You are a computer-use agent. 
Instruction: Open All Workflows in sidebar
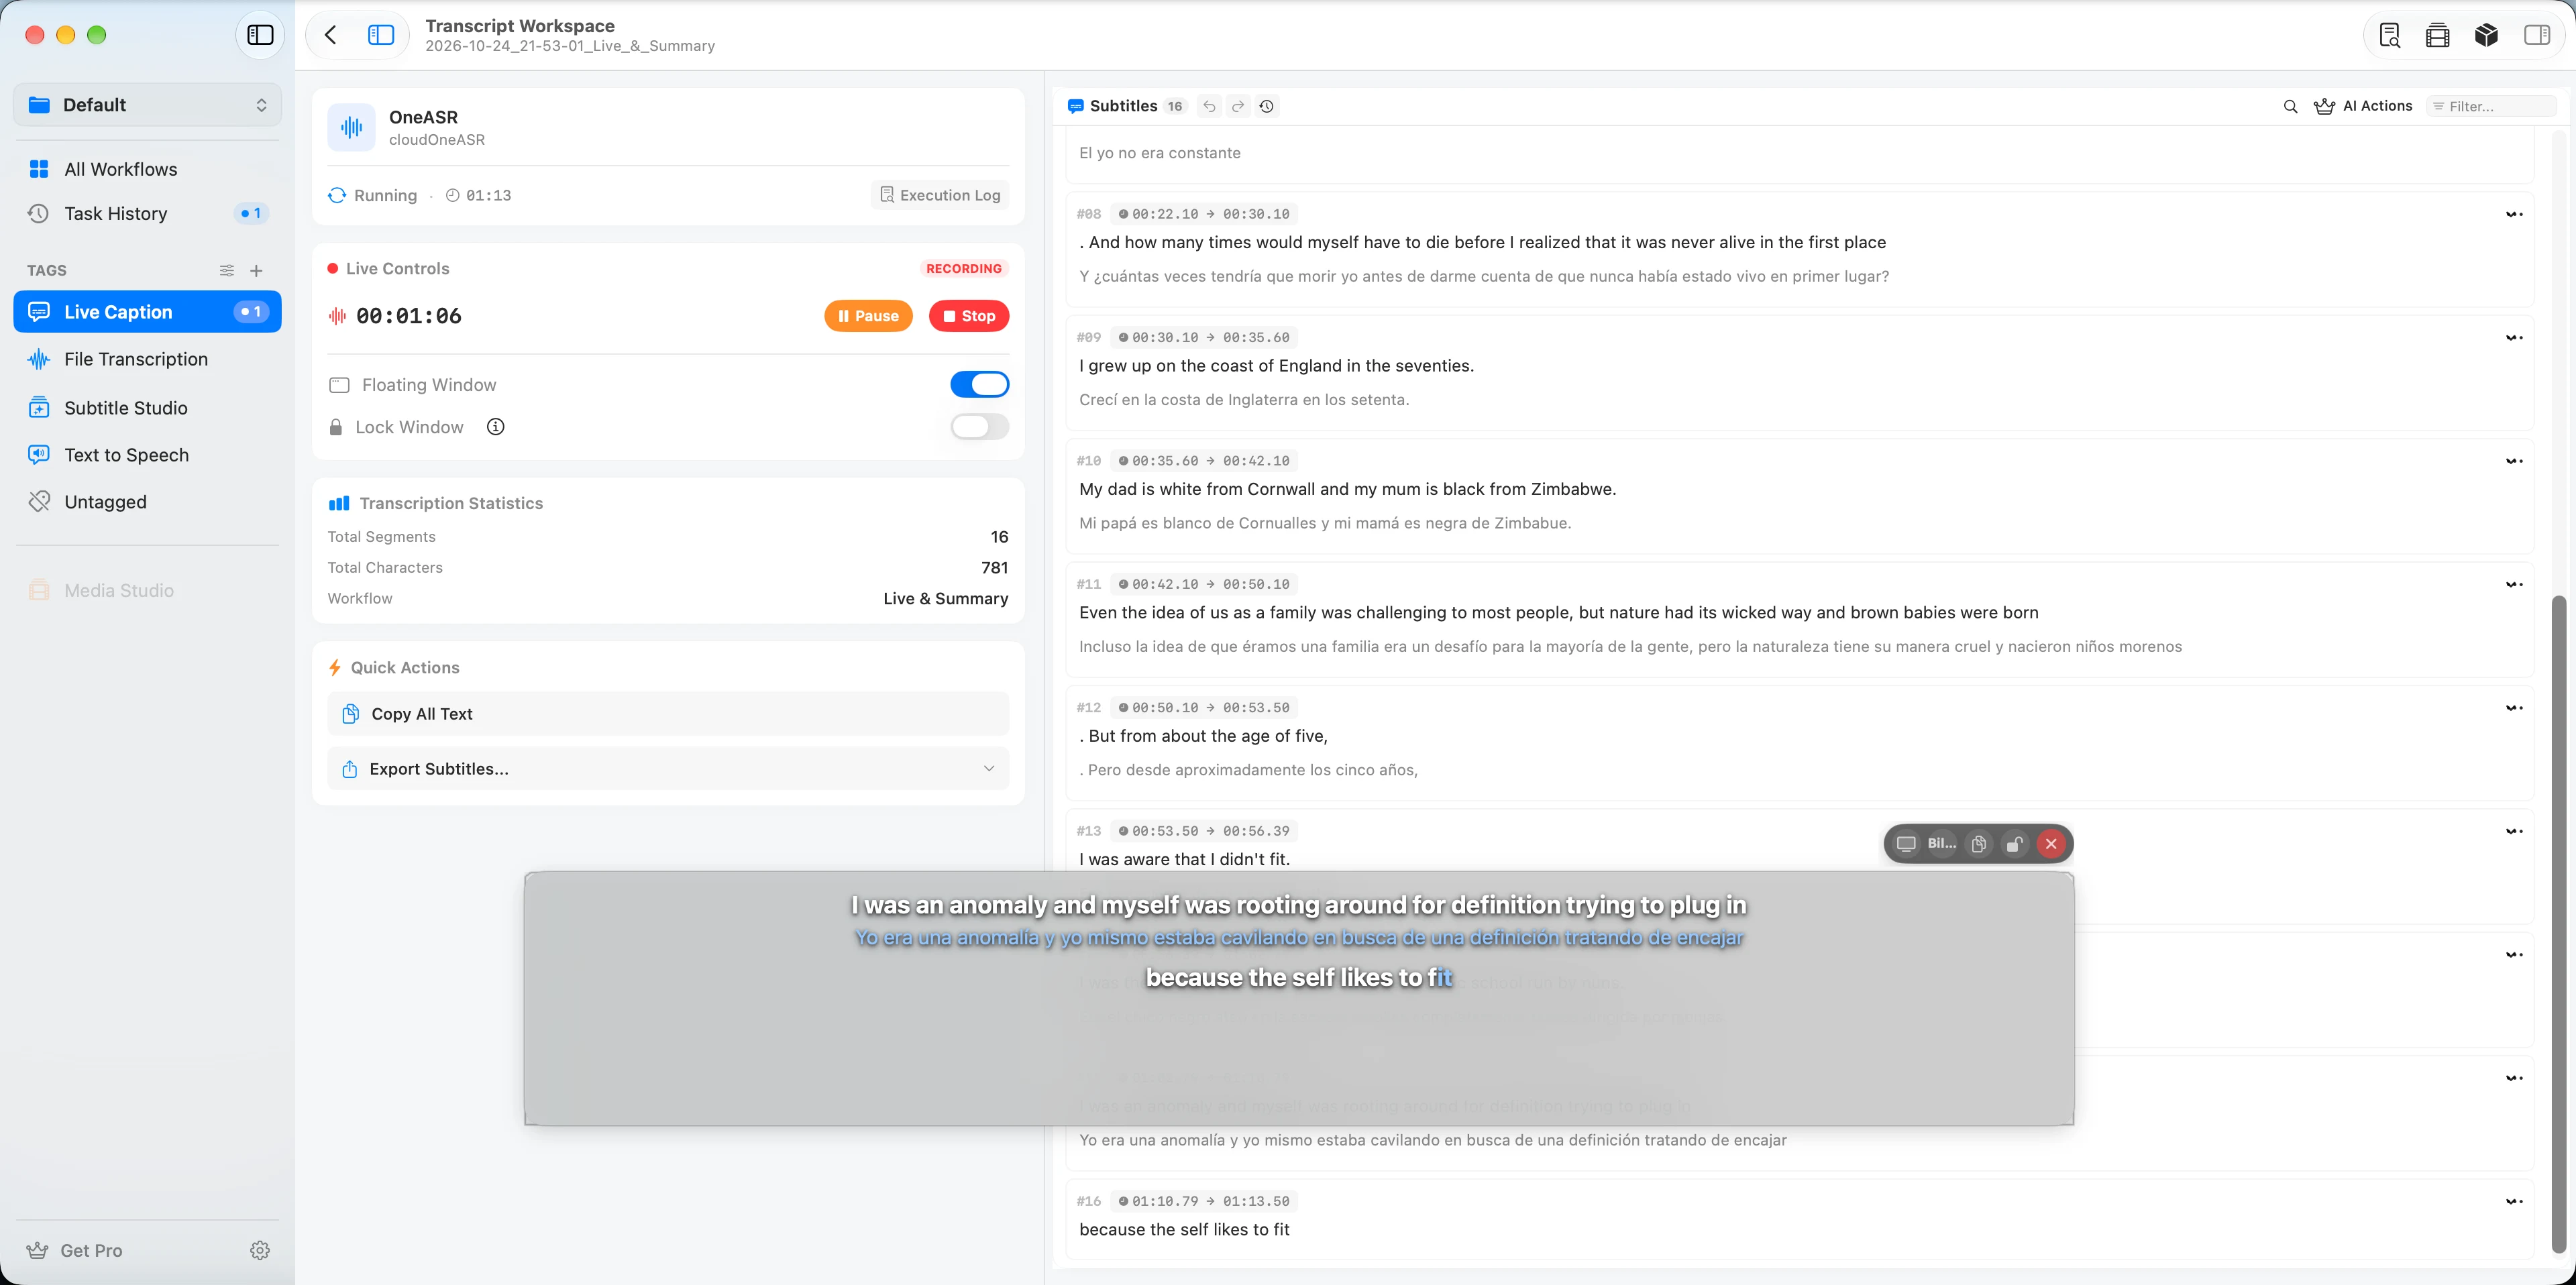(147, 169)
